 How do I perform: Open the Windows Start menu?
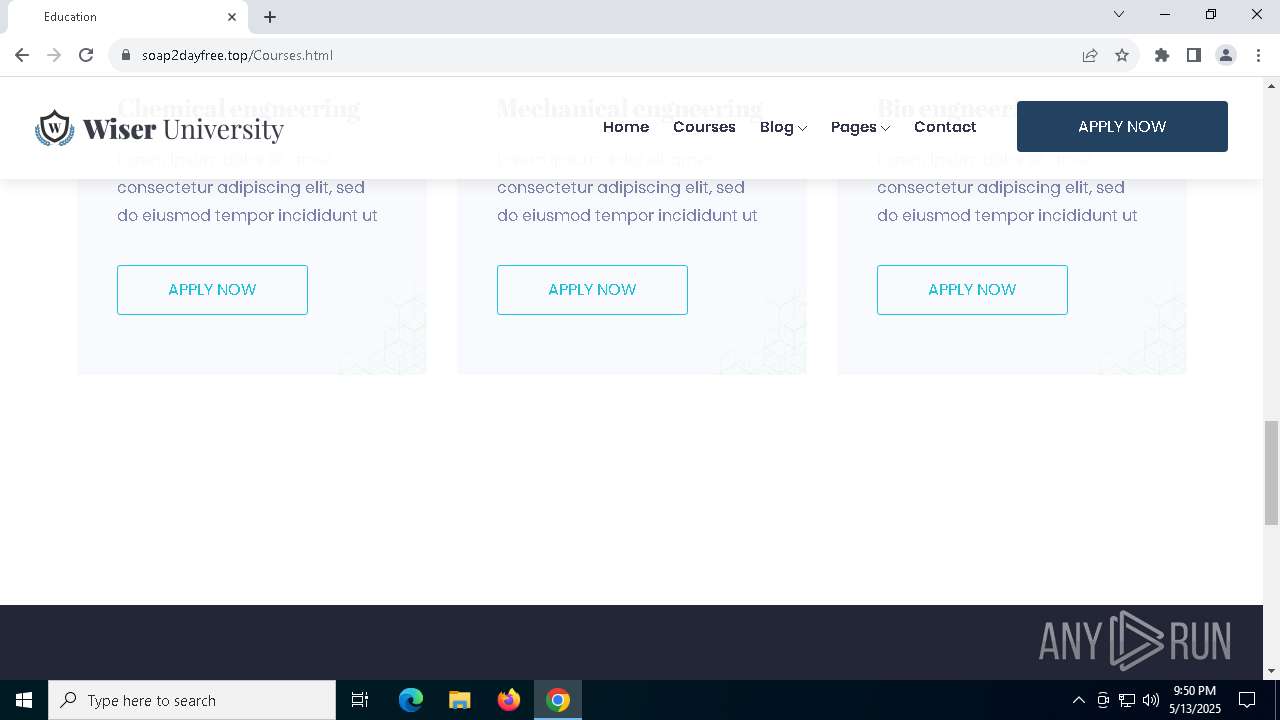tap(24, 700)
